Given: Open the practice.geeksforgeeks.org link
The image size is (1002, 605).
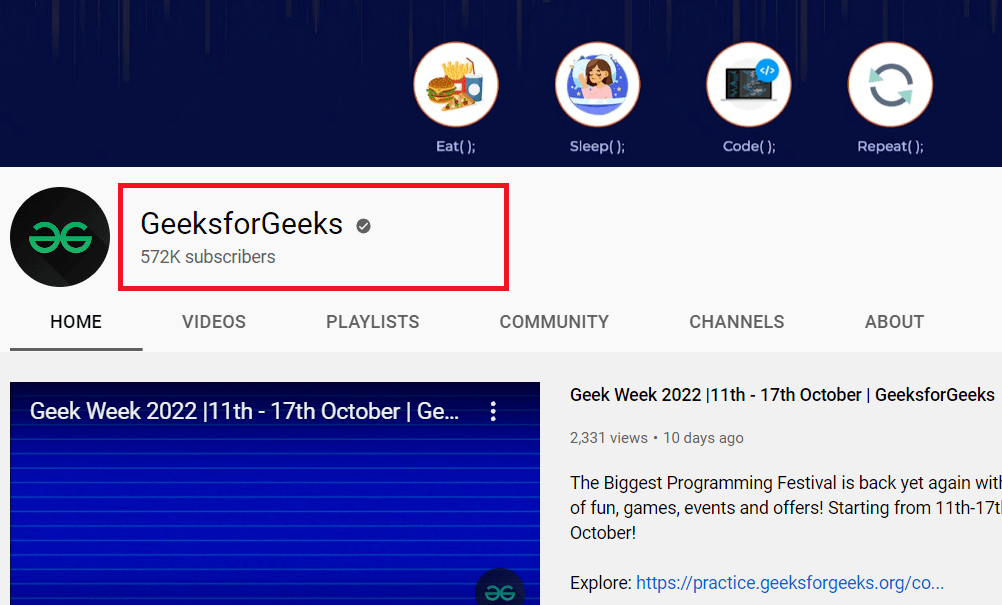Looking at the screenshot, I should click(x=790, y=583).
